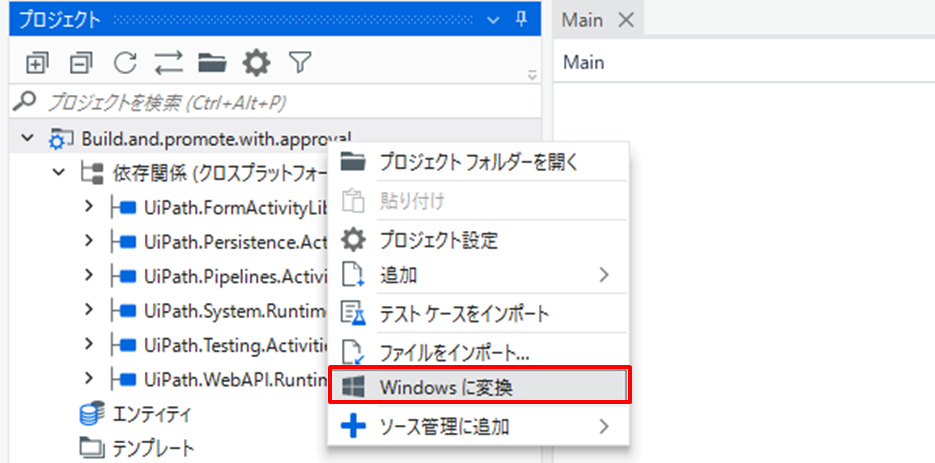This screenshot has height=463, width=935.
Task: Click the Windows logo icon in menu
Action: coord(352,388)
